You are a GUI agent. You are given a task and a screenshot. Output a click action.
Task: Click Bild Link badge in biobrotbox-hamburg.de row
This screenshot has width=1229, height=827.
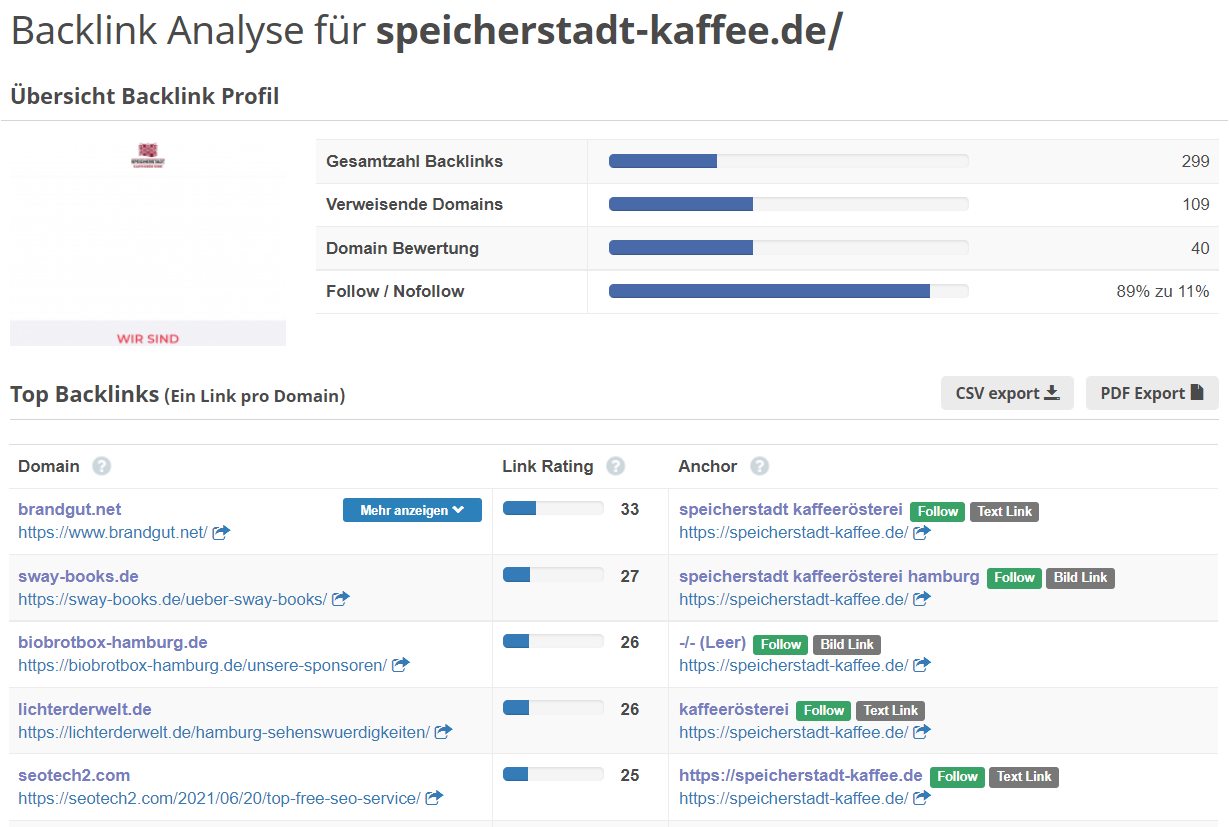847,644
